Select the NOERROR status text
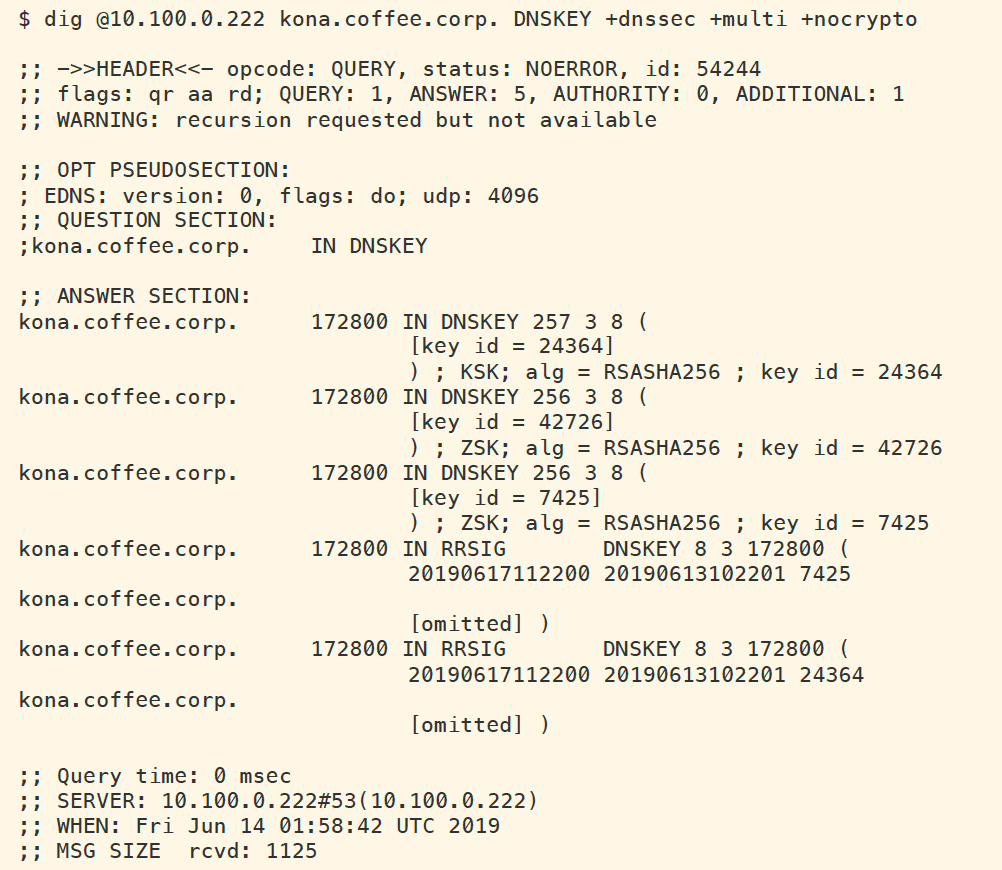1002x870 pixels. coord(558,69)
